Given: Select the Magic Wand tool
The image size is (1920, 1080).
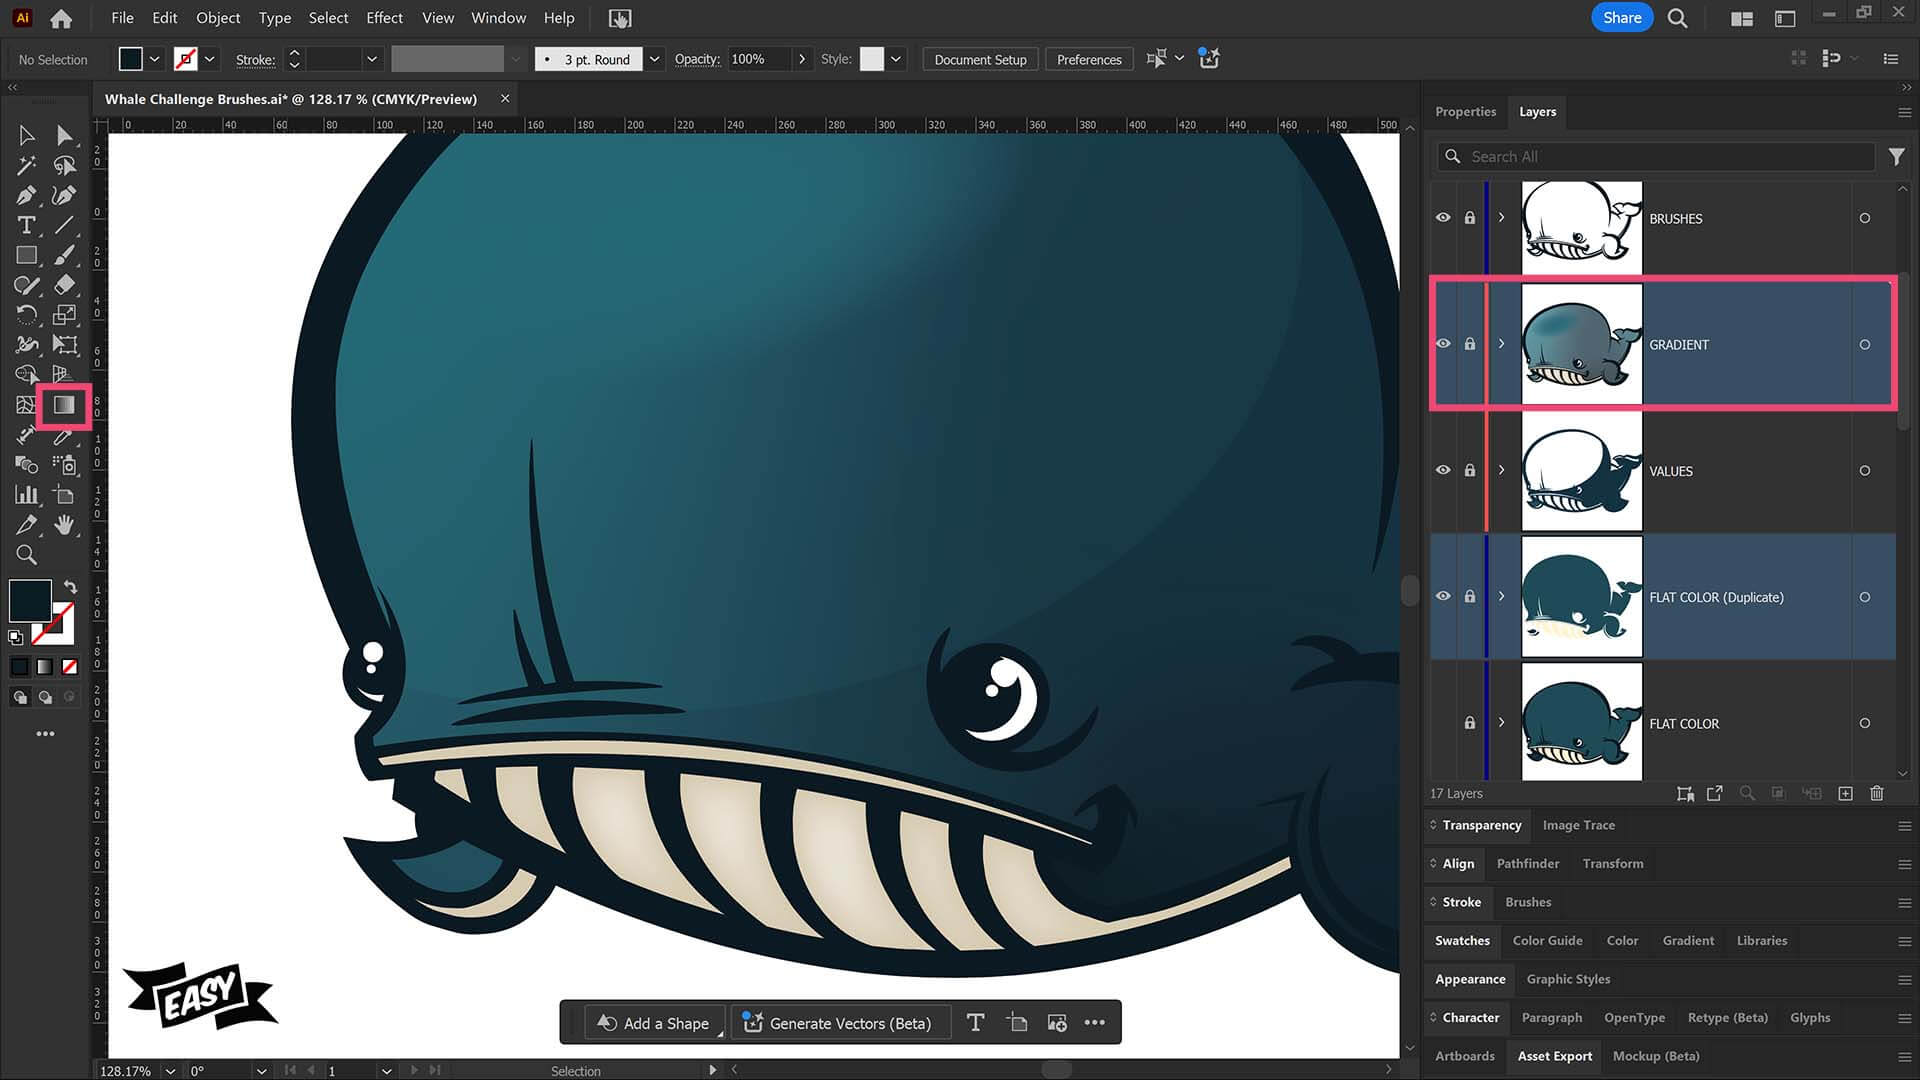Looking at the screenshot, I should point(27,165).
